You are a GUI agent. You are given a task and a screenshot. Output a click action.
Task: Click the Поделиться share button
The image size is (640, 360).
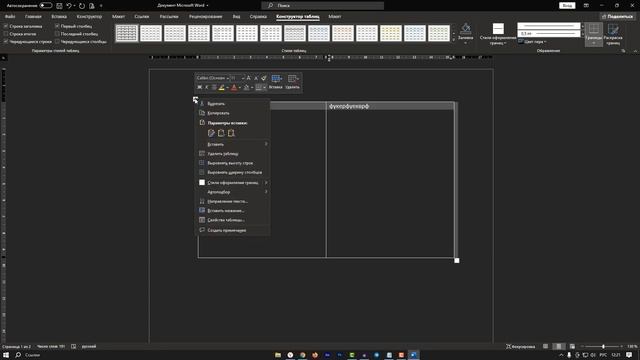618,17
